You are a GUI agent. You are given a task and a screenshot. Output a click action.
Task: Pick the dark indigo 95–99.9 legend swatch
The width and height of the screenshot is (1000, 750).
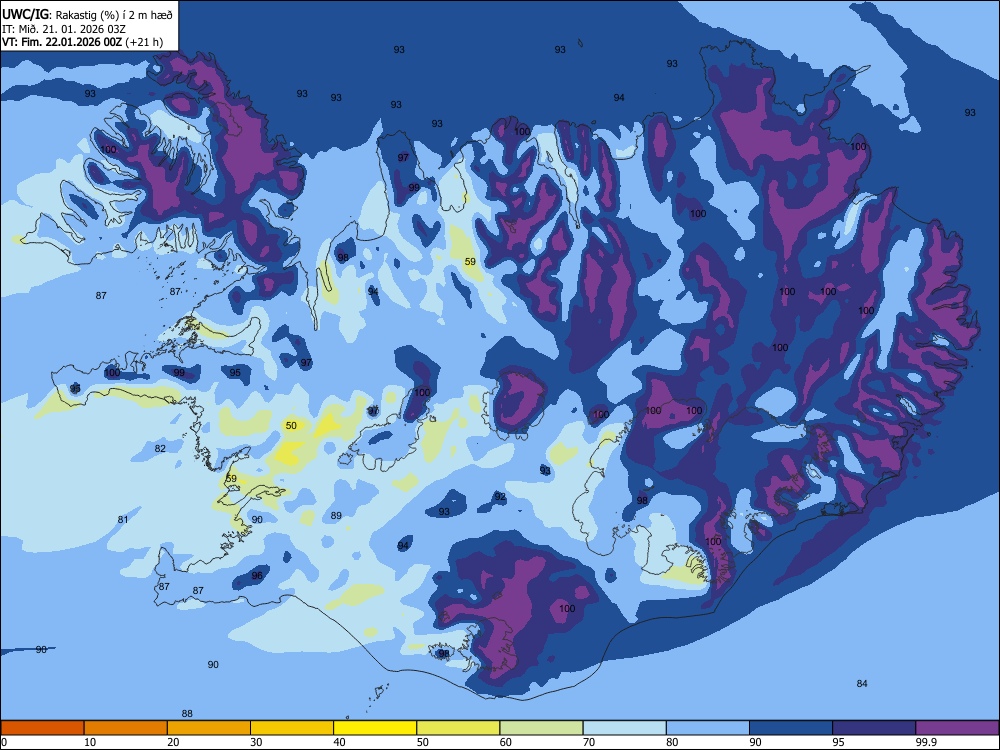pyautogui.click(x=874, y=728)
